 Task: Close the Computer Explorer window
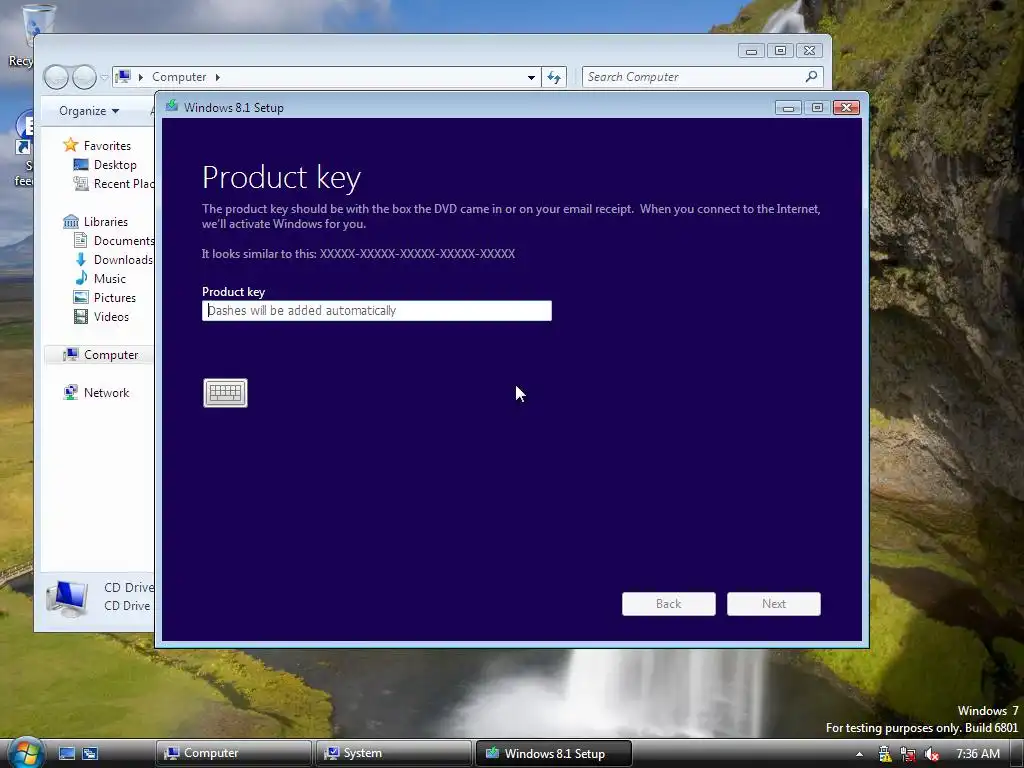809,51
